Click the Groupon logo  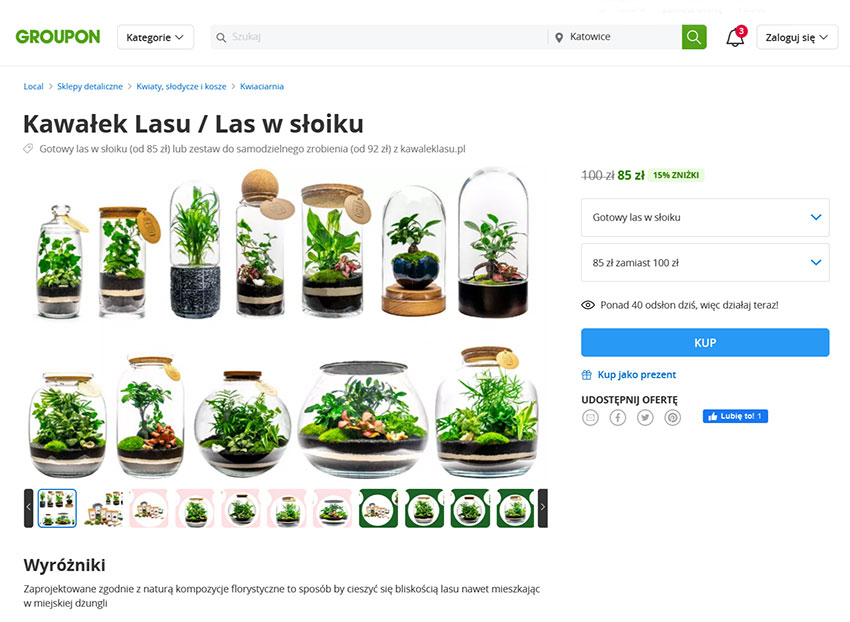pyautogui.click(x=58, y=37)
